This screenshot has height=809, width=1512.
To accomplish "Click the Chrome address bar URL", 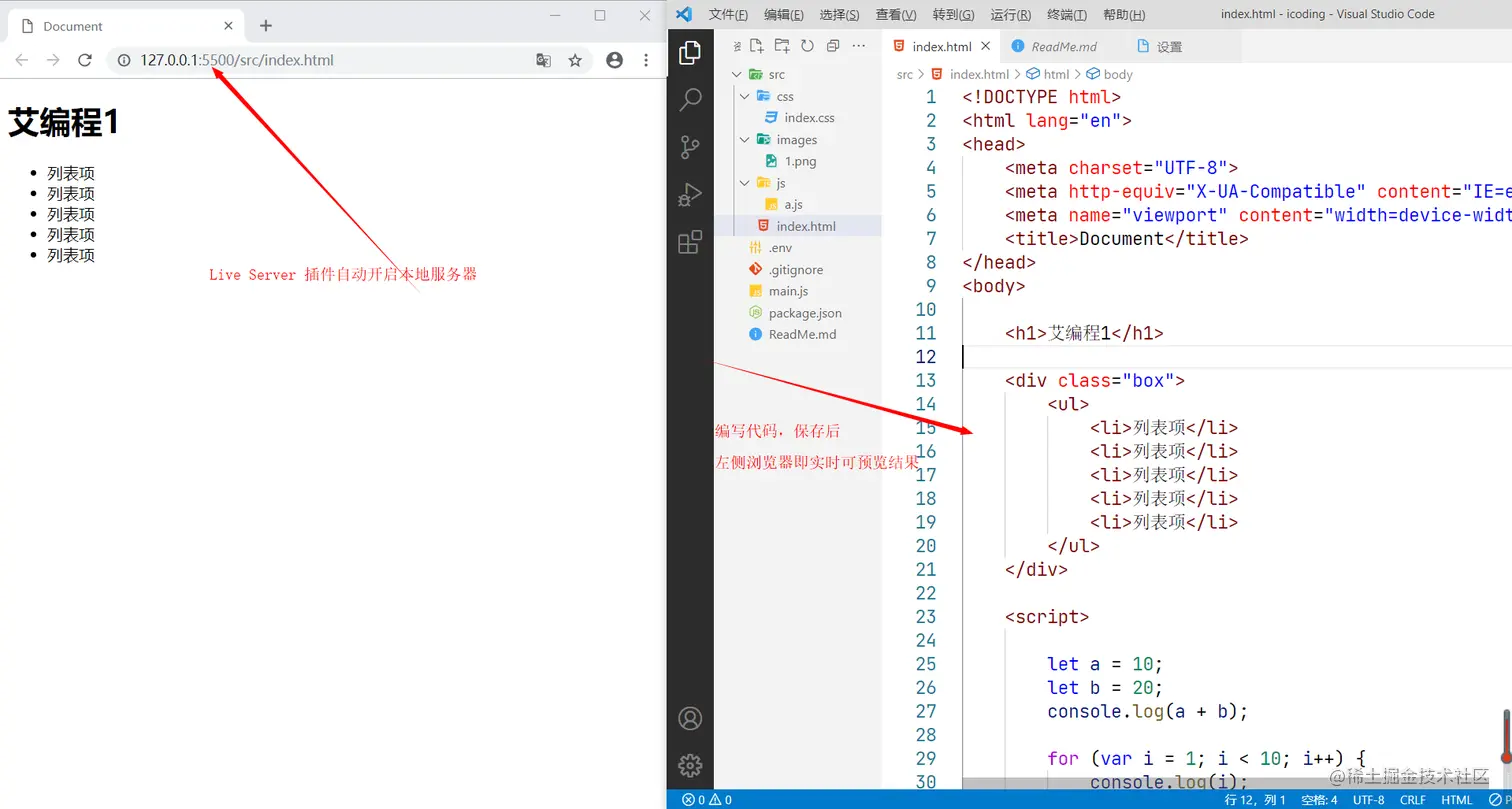I will (x=237, y=60).
